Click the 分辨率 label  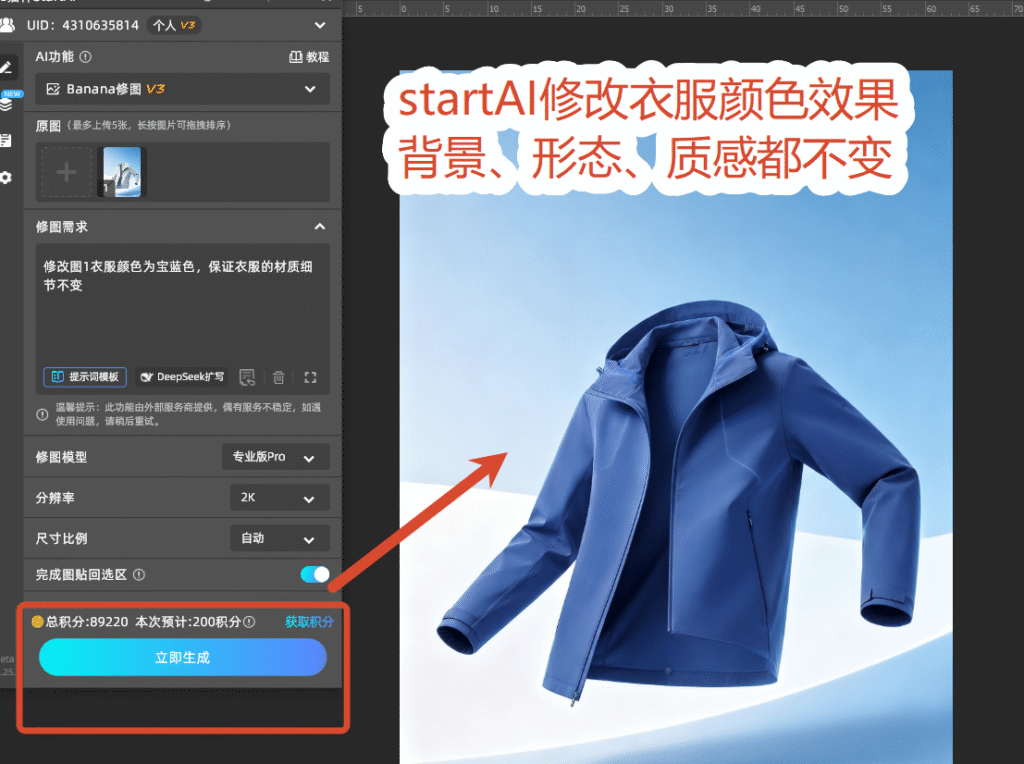pos(55,498)
